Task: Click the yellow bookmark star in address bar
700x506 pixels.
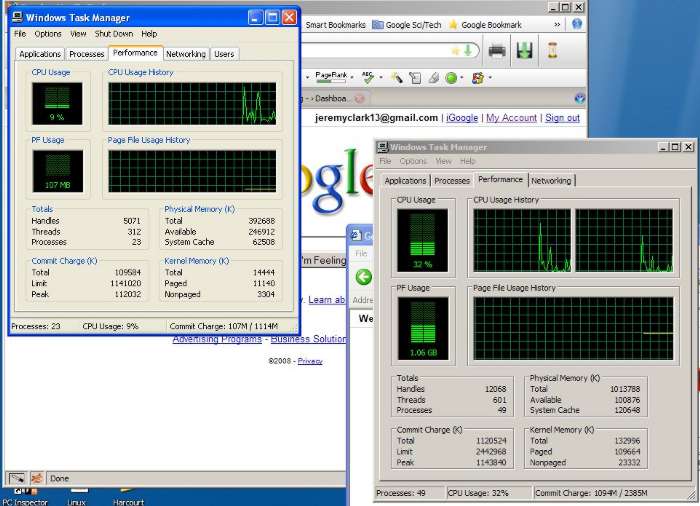Action: click(456, 50)
